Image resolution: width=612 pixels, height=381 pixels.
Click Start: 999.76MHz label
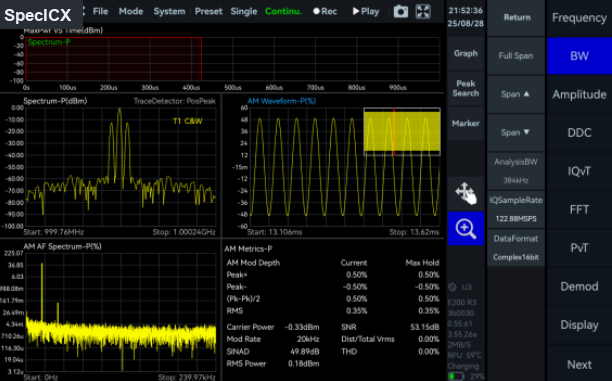click(53, 232)
